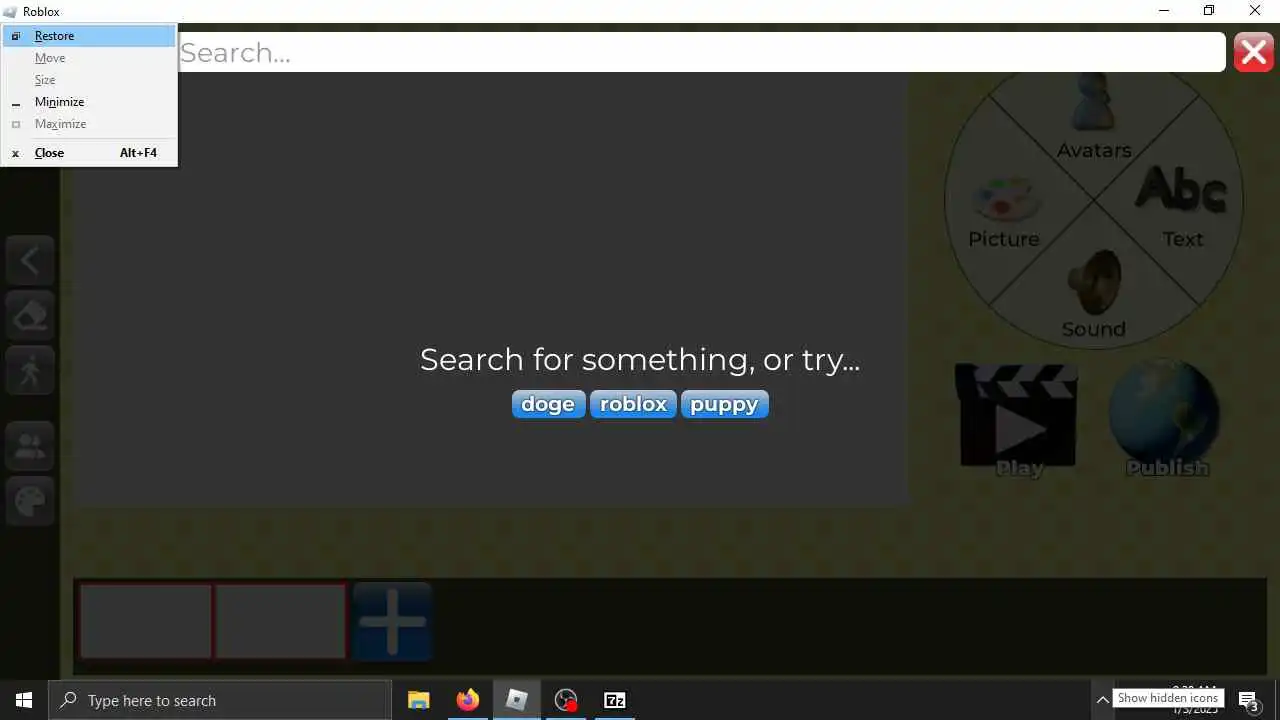
Task: Click the Play clapperboard icon
Action: point(1018,418)
